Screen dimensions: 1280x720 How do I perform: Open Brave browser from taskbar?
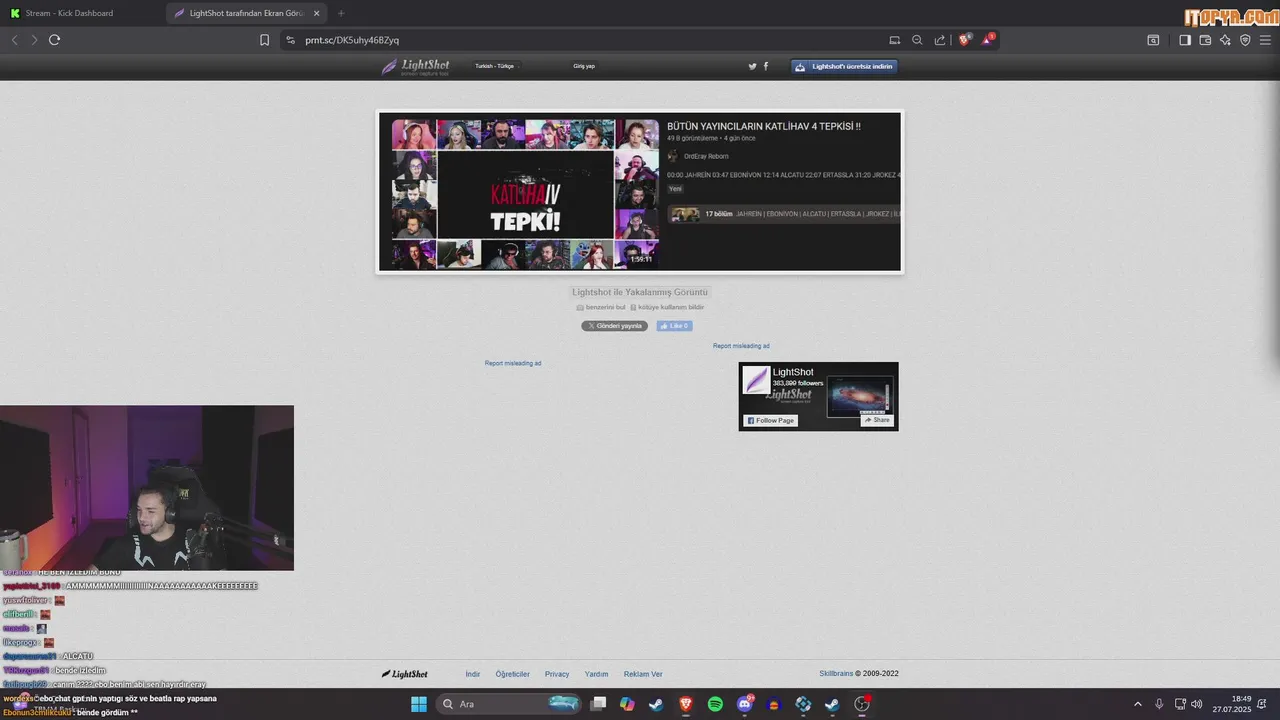click(x=686, y=704)
